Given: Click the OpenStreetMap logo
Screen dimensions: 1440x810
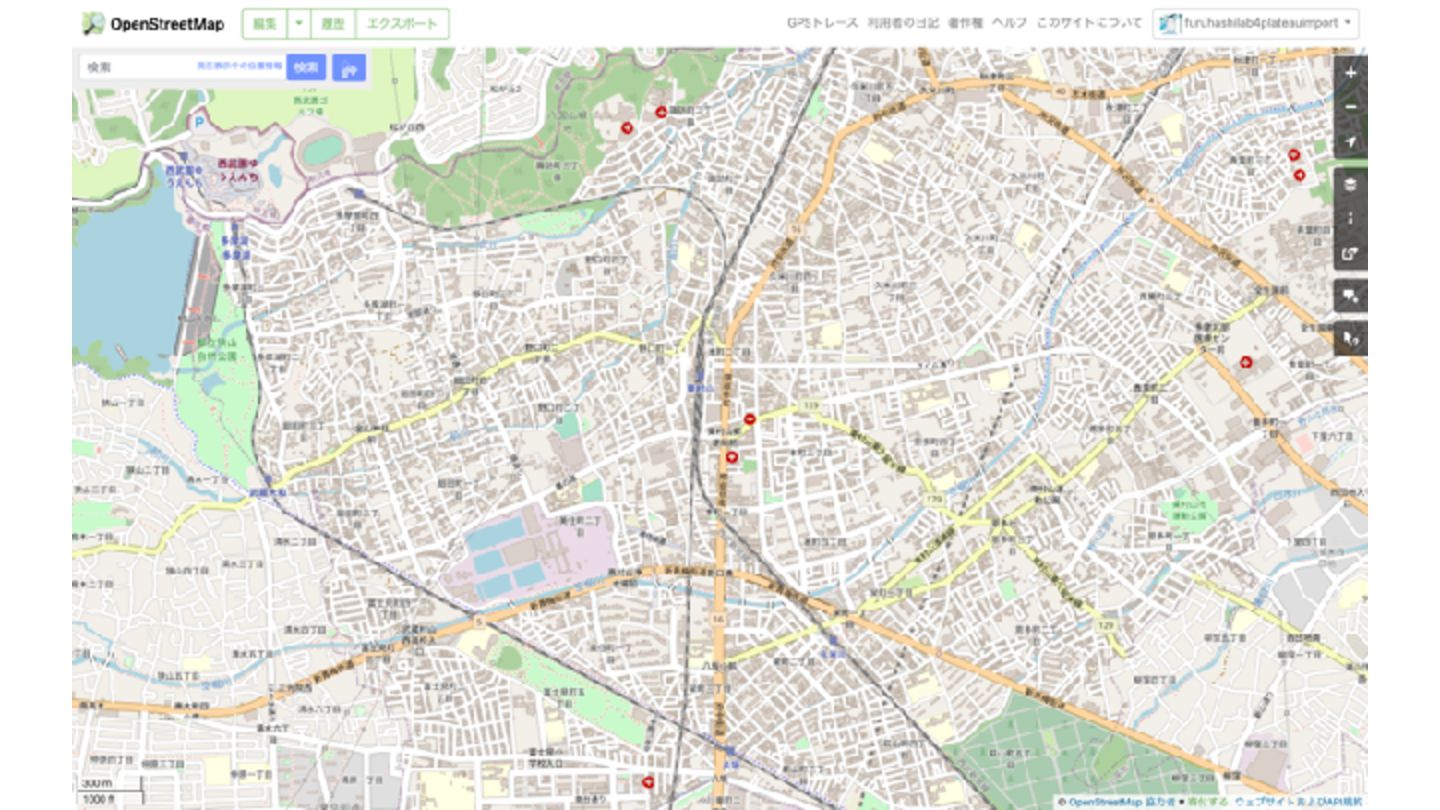Looking at the screenshot, I should [x=153, y=23].
